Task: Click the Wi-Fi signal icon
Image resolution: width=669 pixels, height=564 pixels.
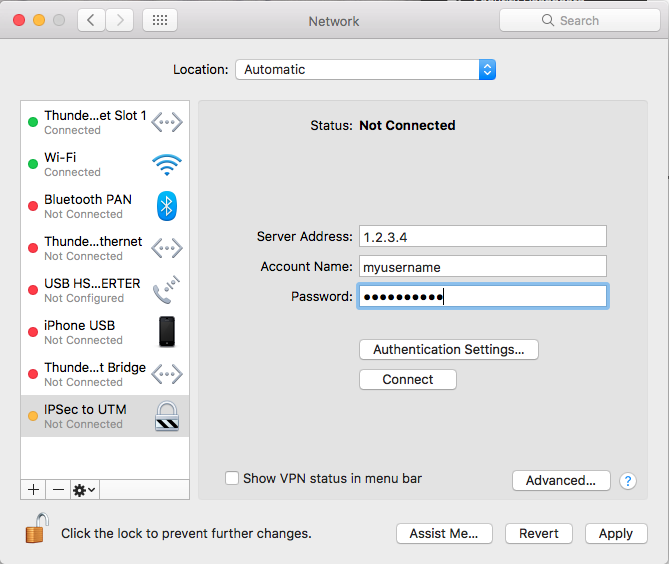Action: 167,164
